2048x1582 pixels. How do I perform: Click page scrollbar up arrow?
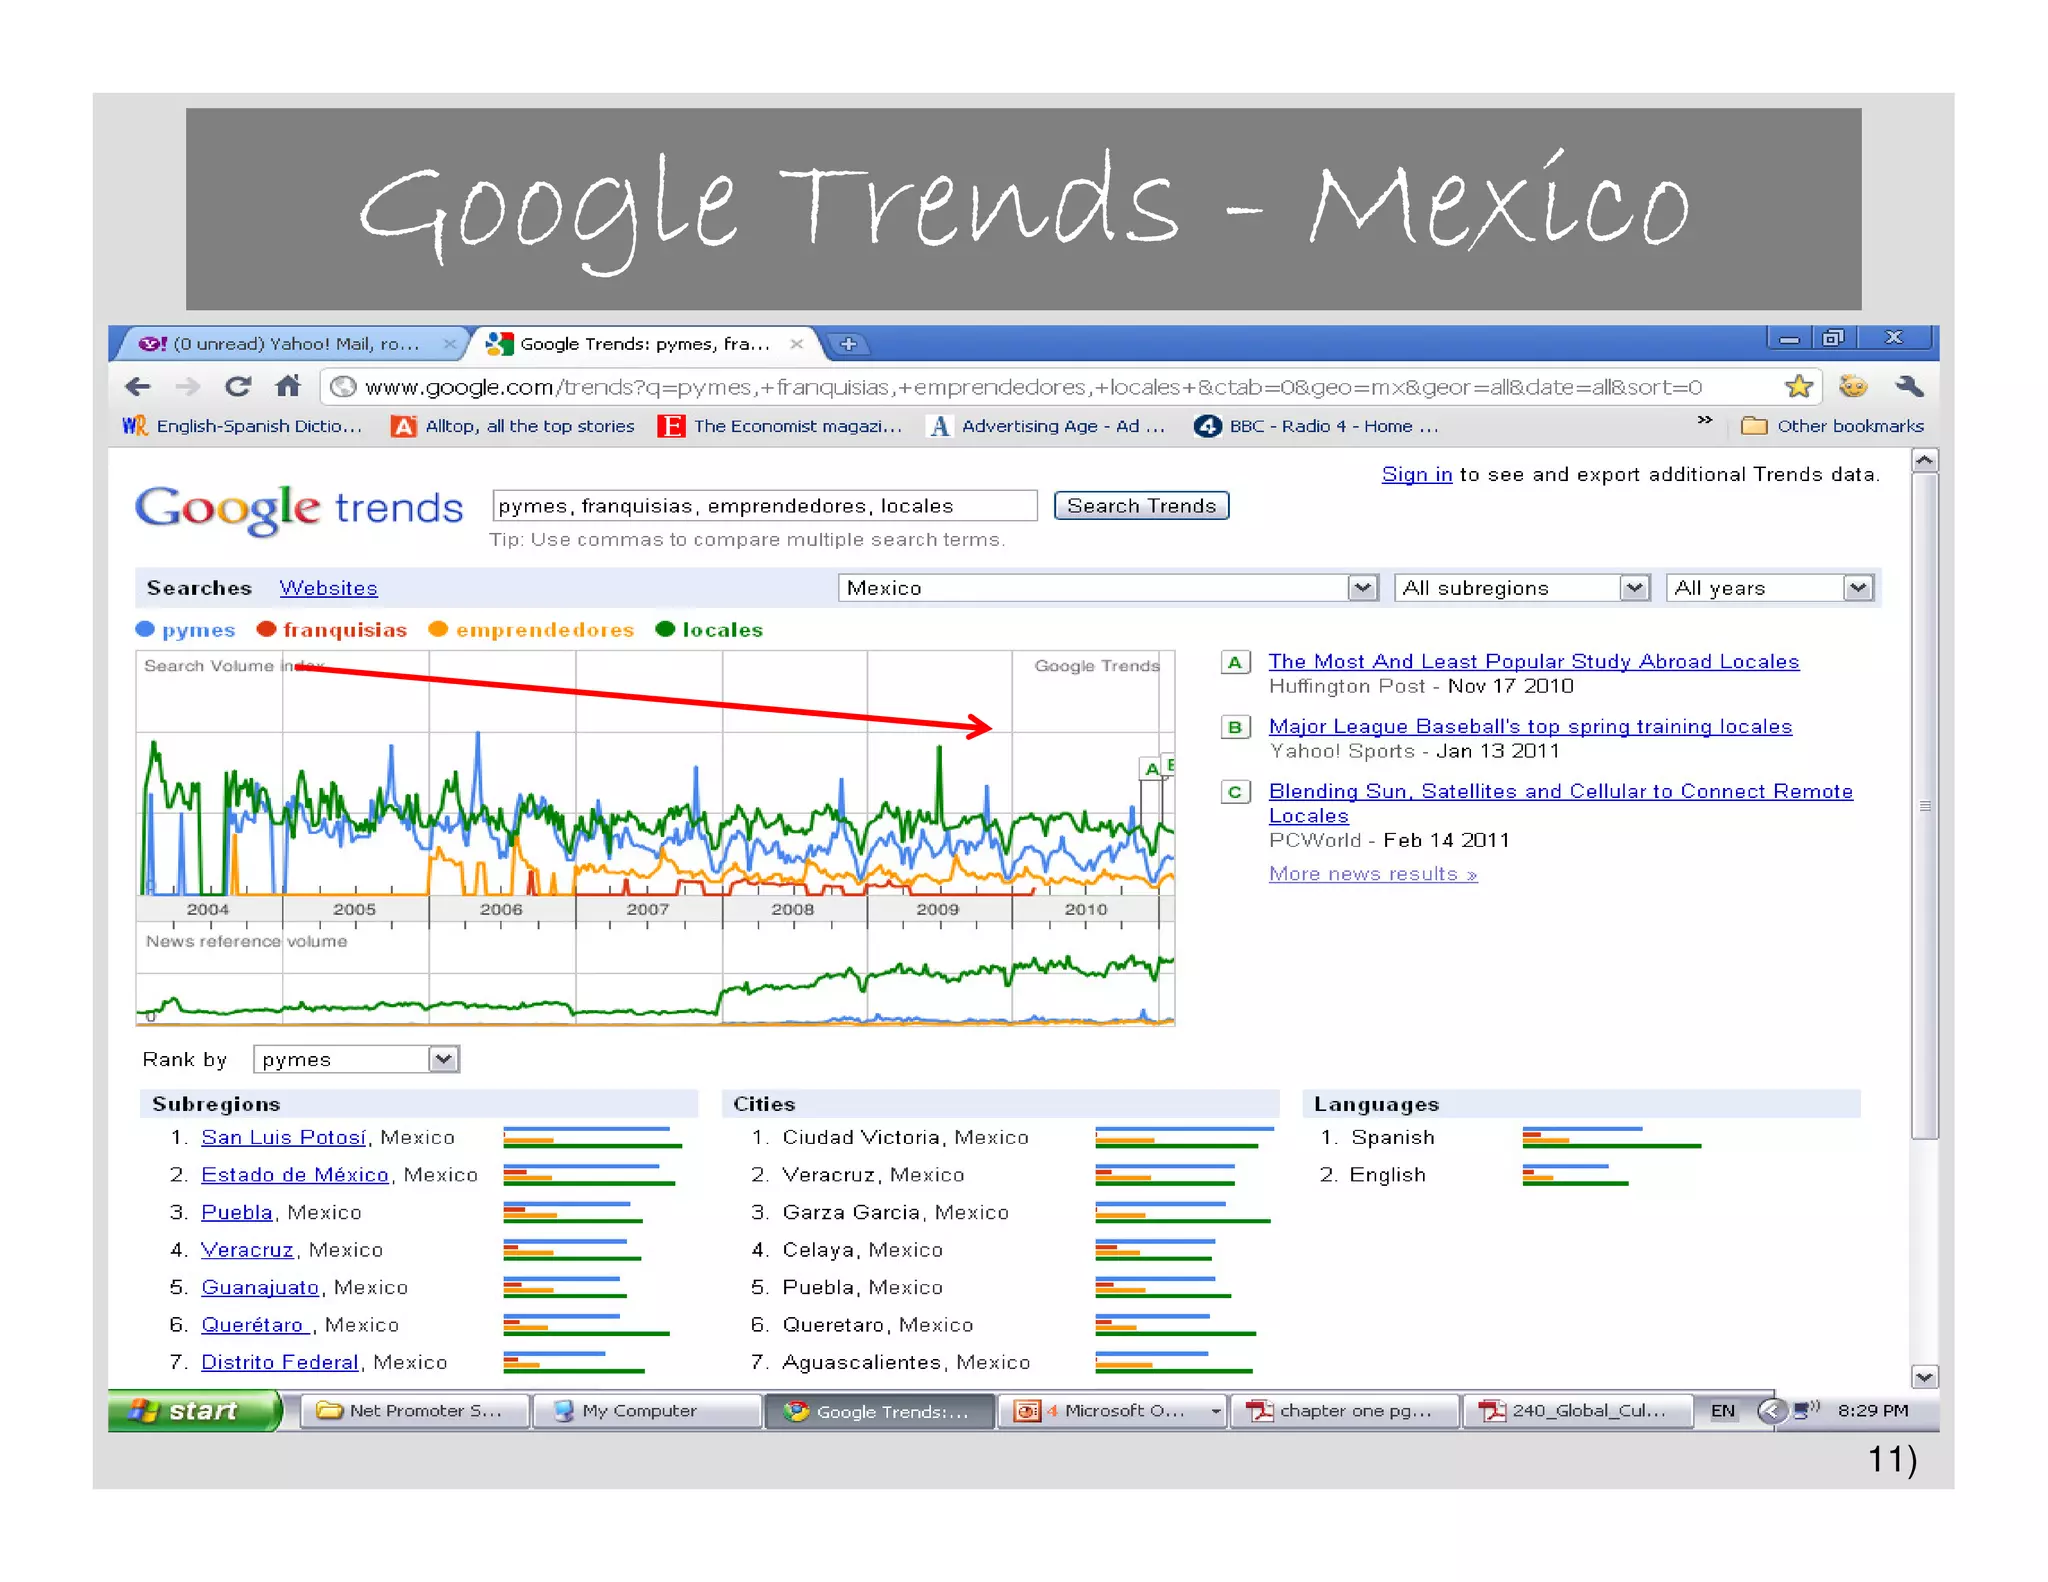pyautogui.click(x=1925, y=461)
